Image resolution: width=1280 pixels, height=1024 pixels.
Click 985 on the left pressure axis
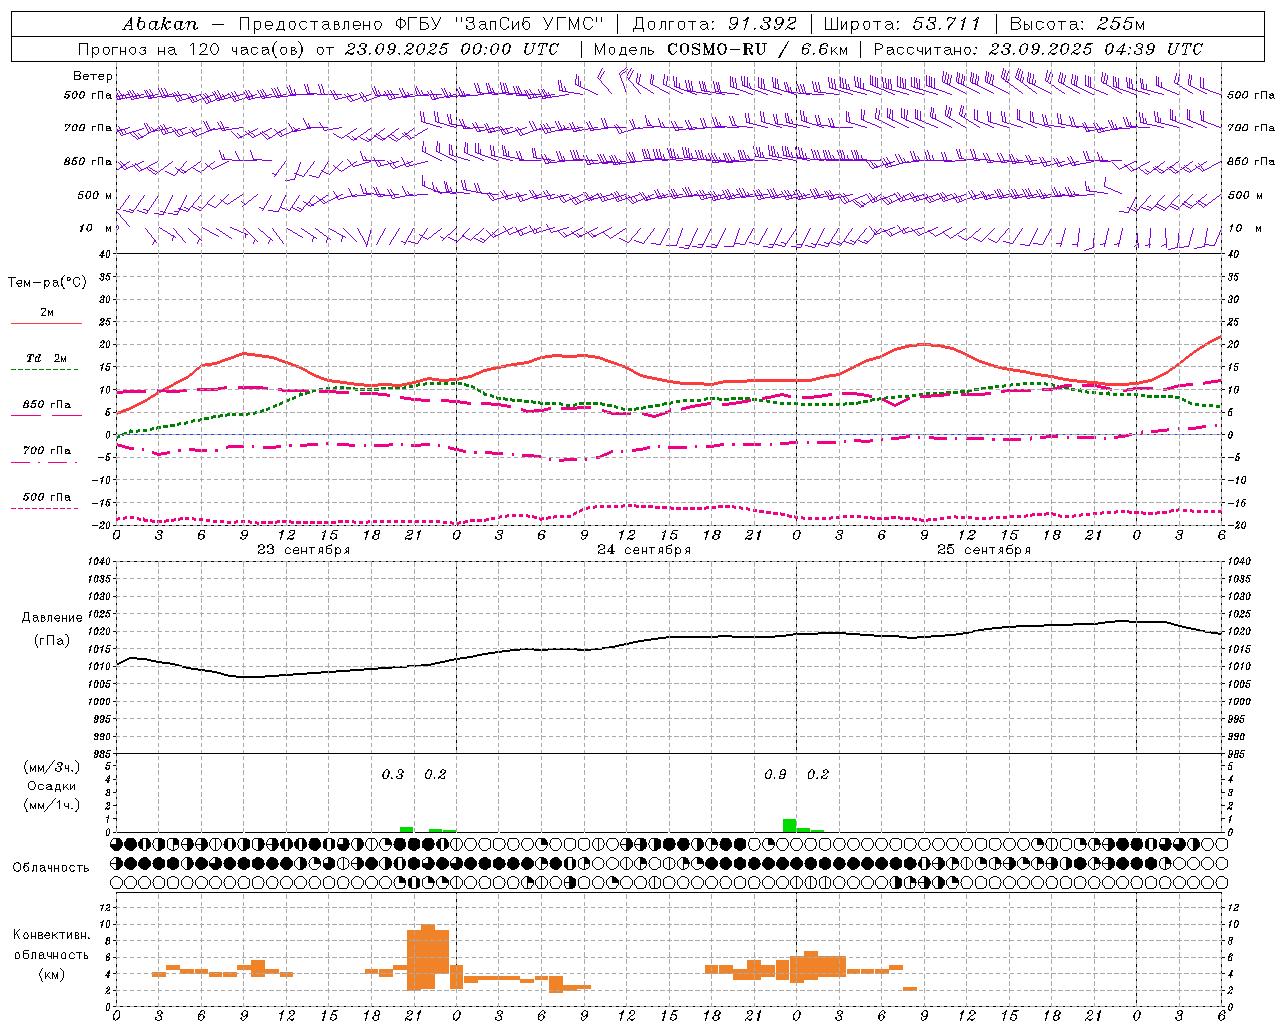pos(100,754)
